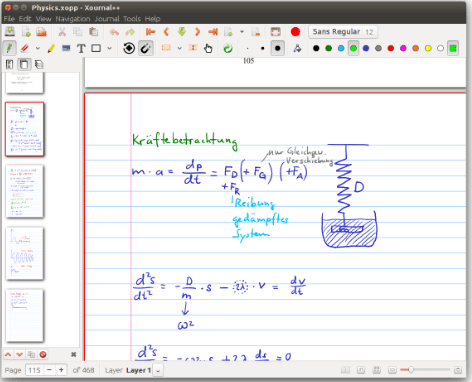Expand the draw rectangle shape dropdown arrow
Viewport: 472px width, 382px height.
(x=109, y=49)
